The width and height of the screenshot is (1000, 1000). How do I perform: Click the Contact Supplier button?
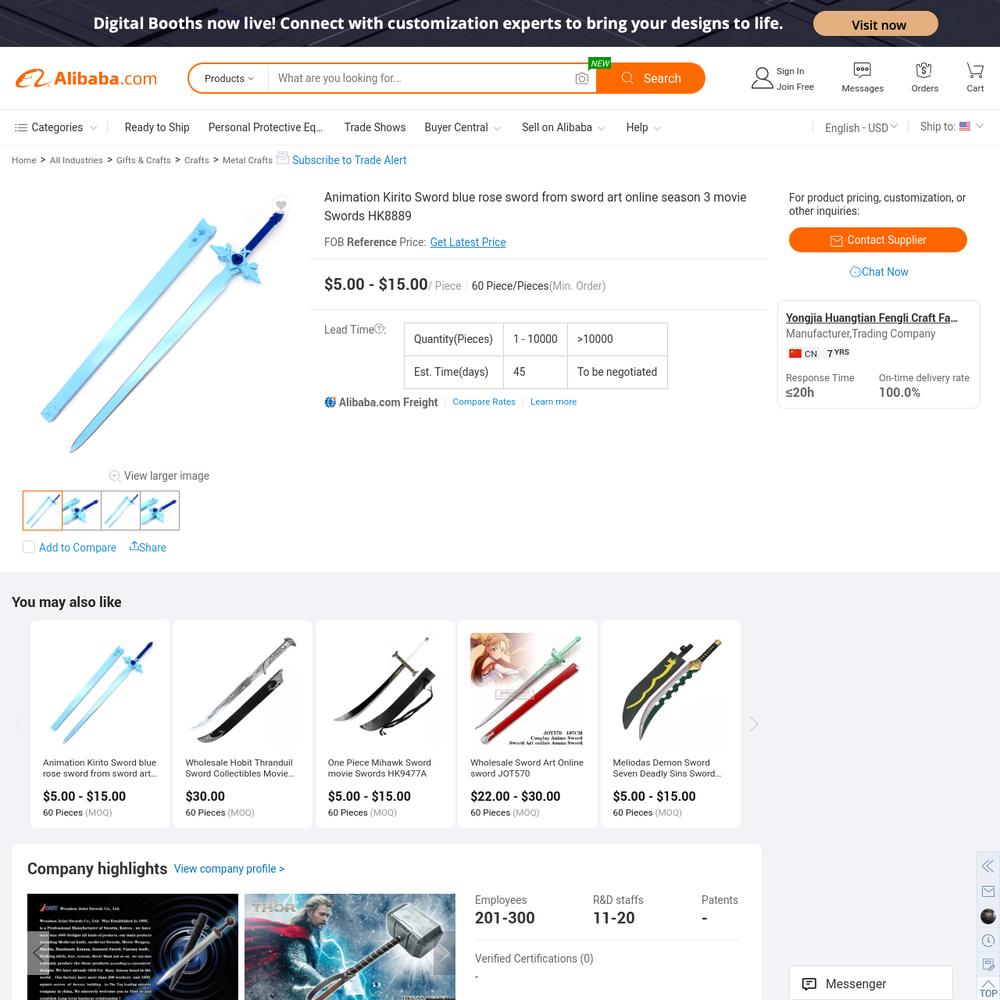pos(878,240)
